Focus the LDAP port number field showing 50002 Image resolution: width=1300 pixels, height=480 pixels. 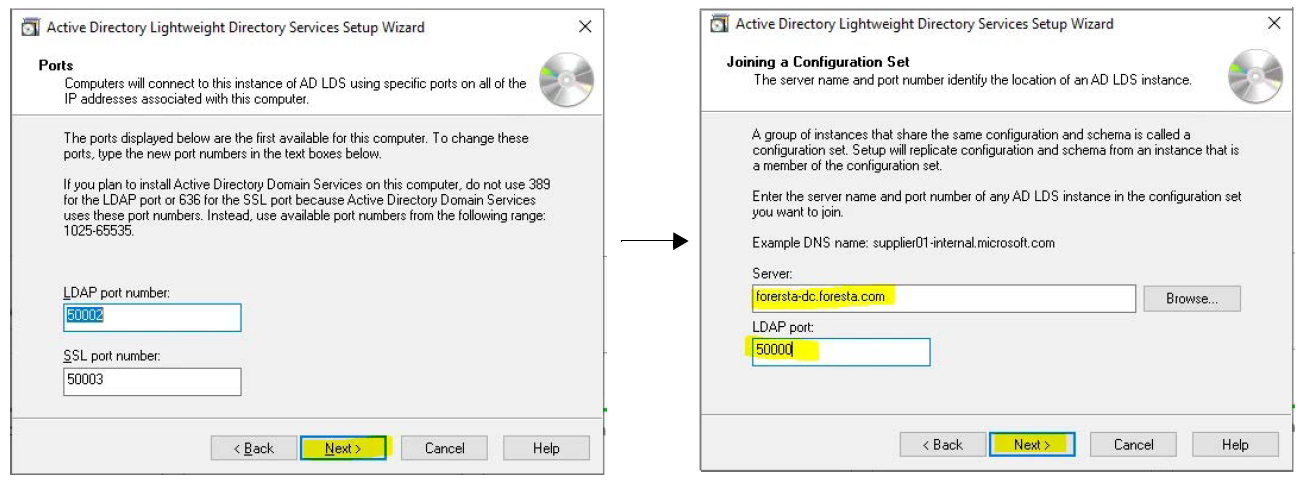152,318
